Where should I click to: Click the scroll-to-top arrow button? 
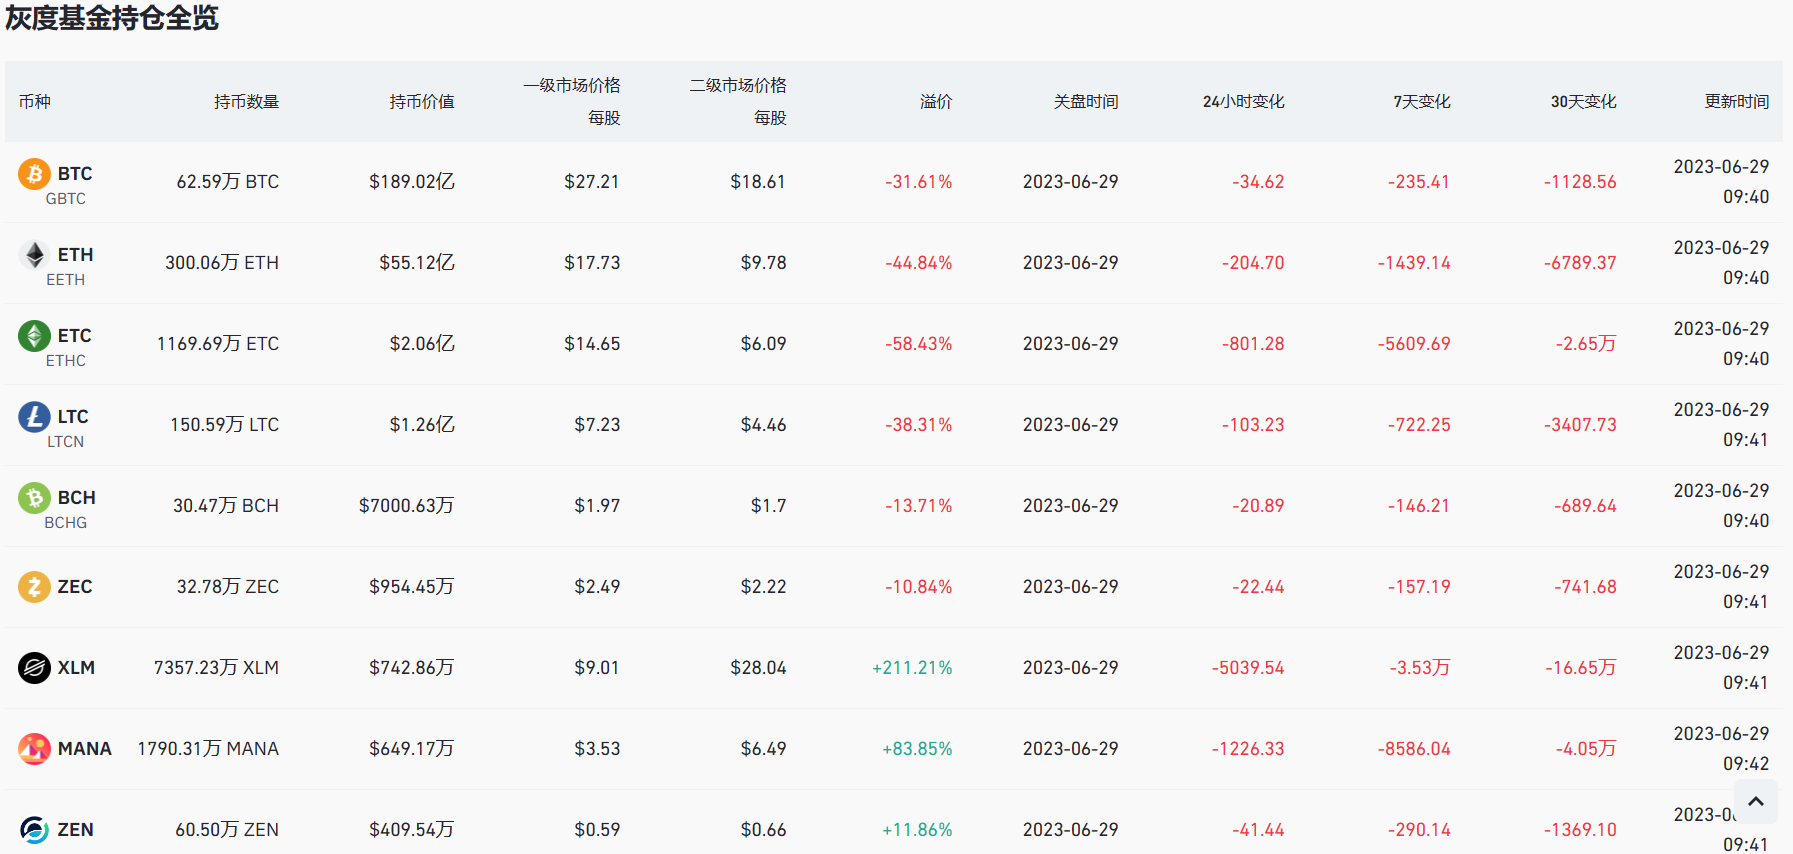pyautogui.click(x=1755, y=802)
